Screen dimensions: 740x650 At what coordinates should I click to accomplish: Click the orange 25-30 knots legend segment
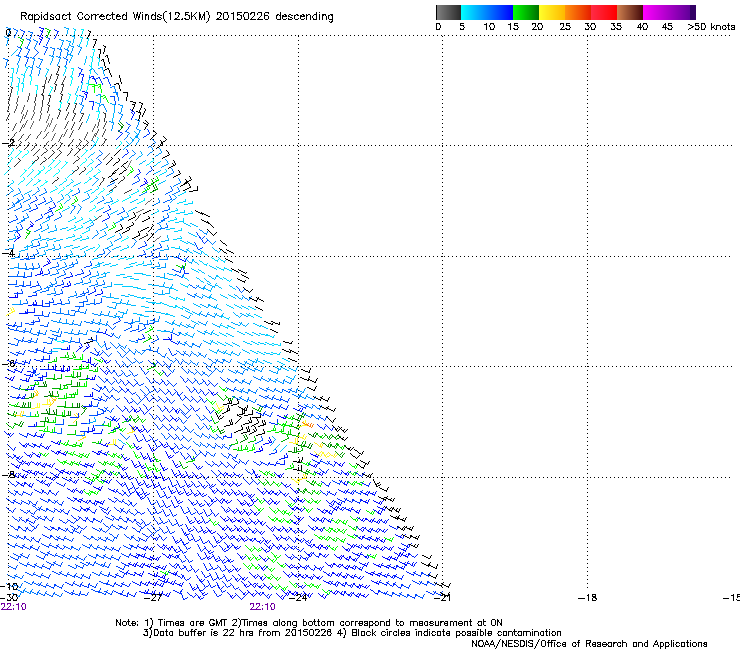click(578, 12)
